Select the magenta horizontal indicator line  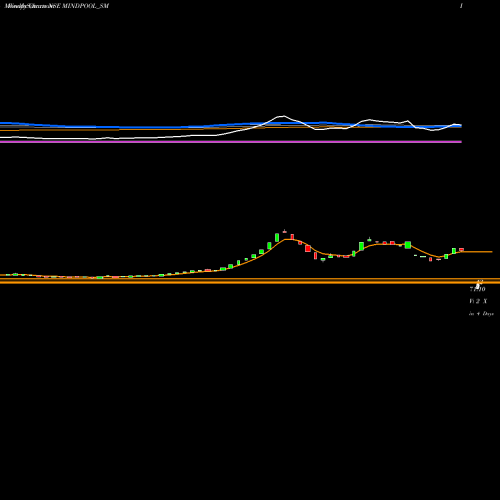point(231,142)
